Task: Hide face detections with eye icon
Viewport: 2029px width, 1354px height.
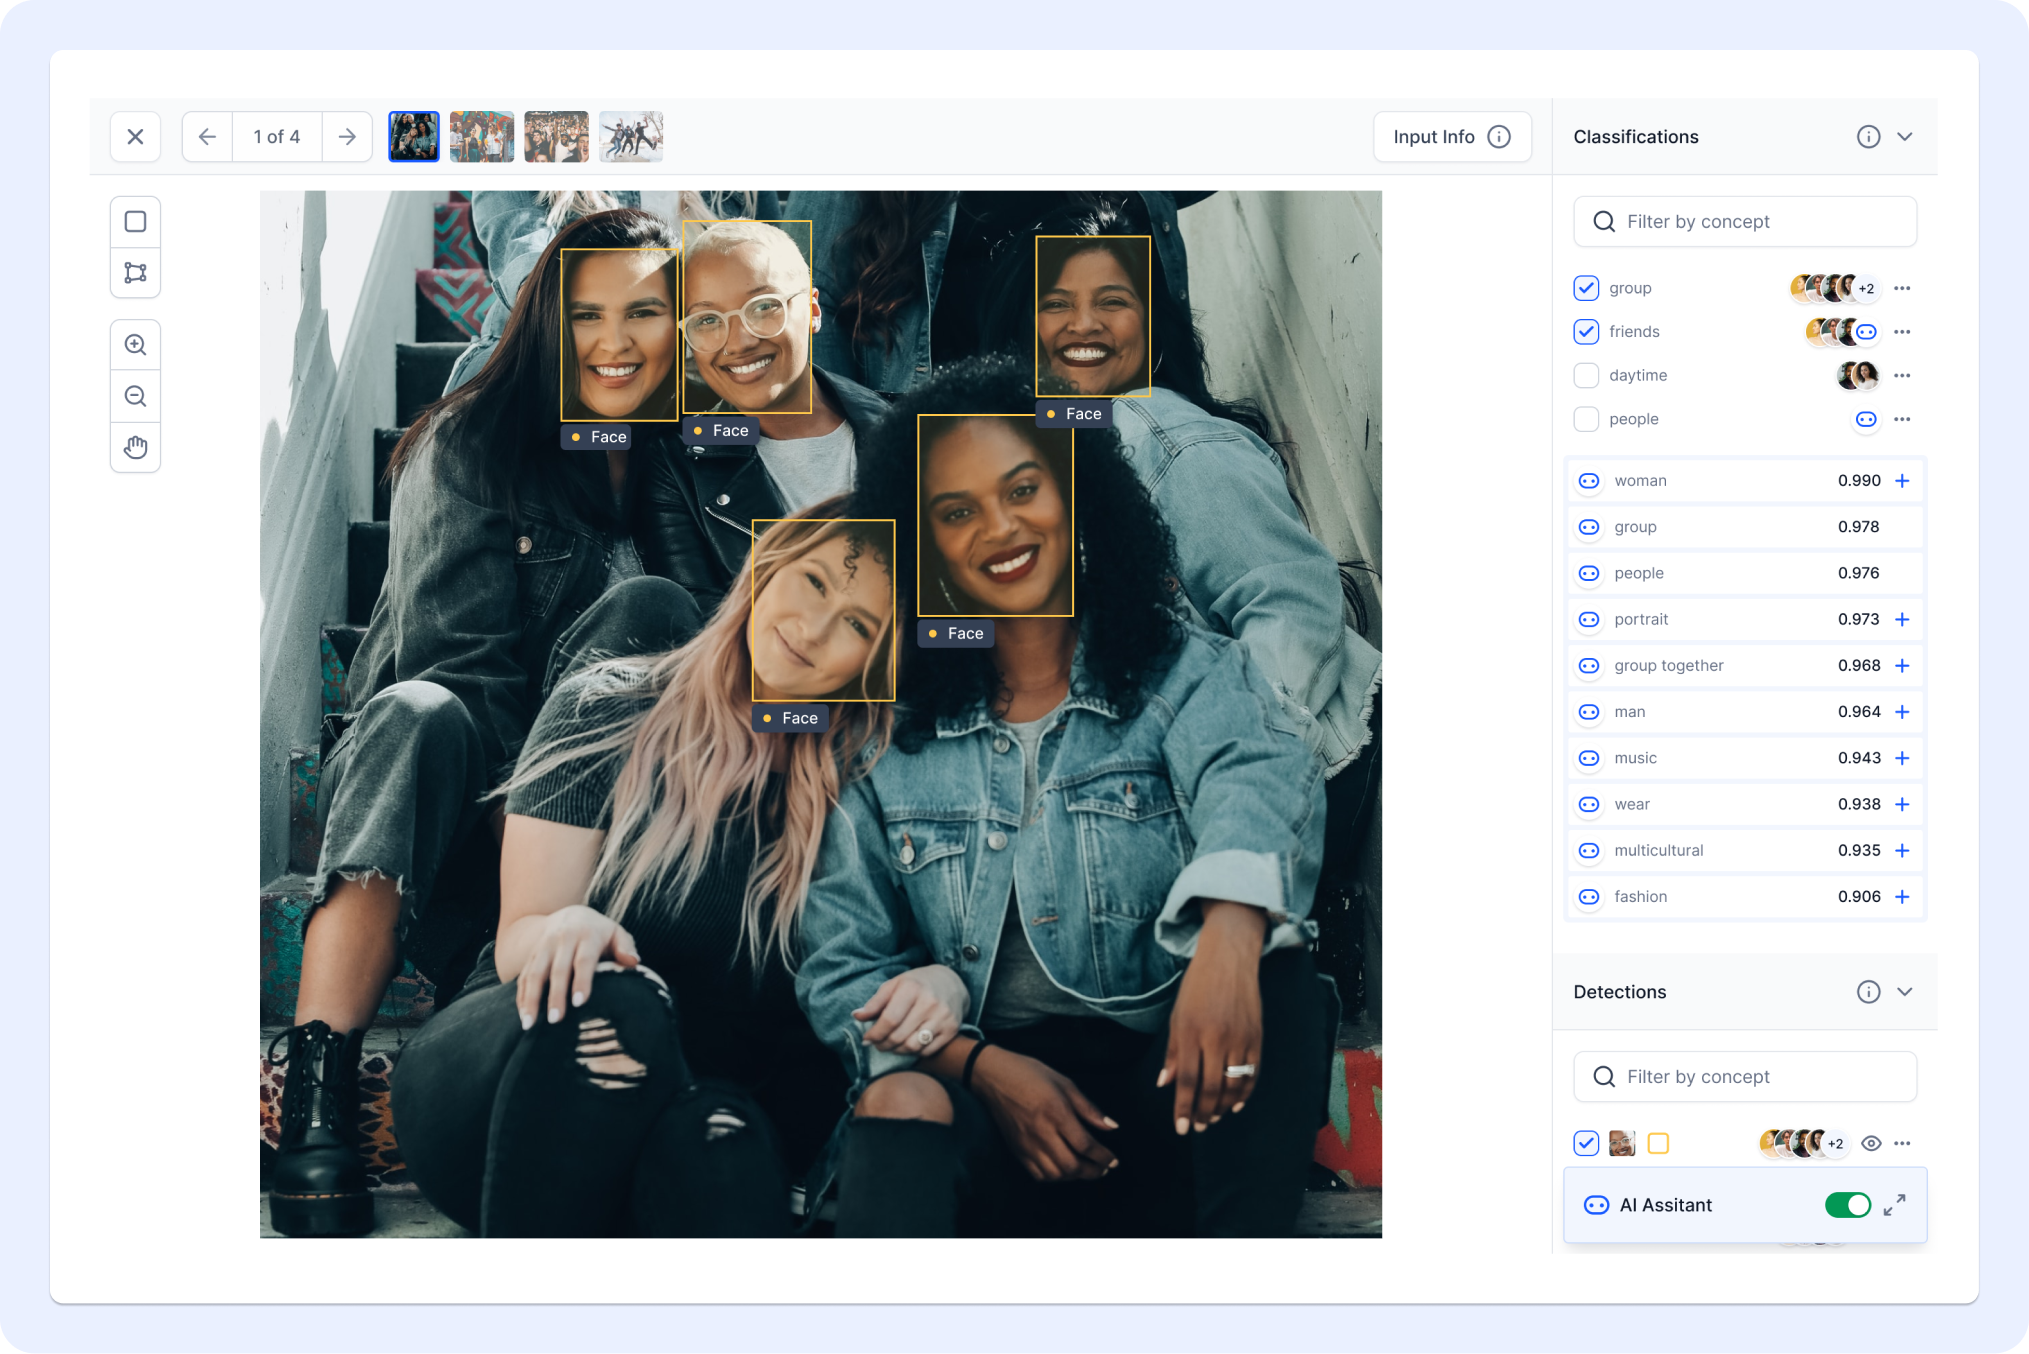Action: tap(1871, 1143)
